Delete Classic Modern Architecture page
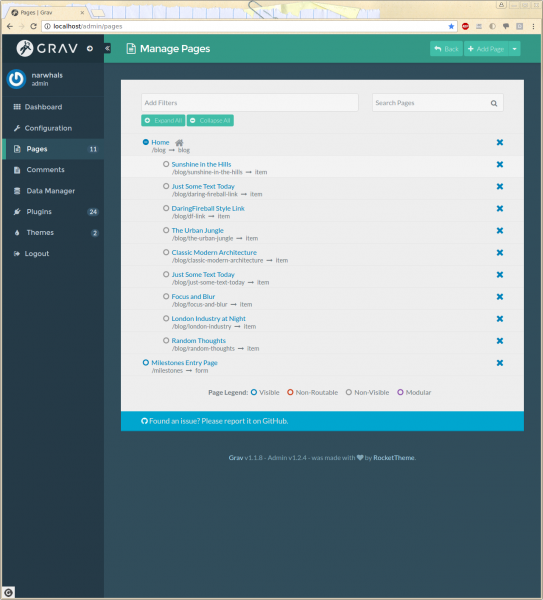 (x=500, y=253)
